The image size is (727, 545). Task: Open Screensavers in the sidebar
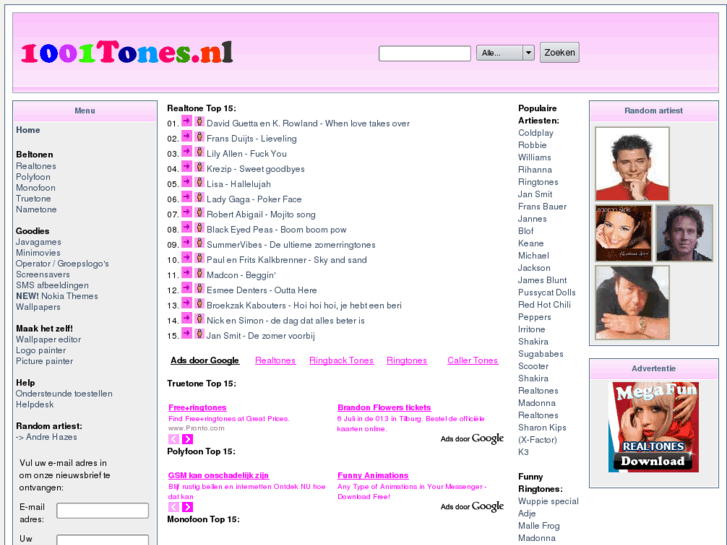click(x=43, y=275)
